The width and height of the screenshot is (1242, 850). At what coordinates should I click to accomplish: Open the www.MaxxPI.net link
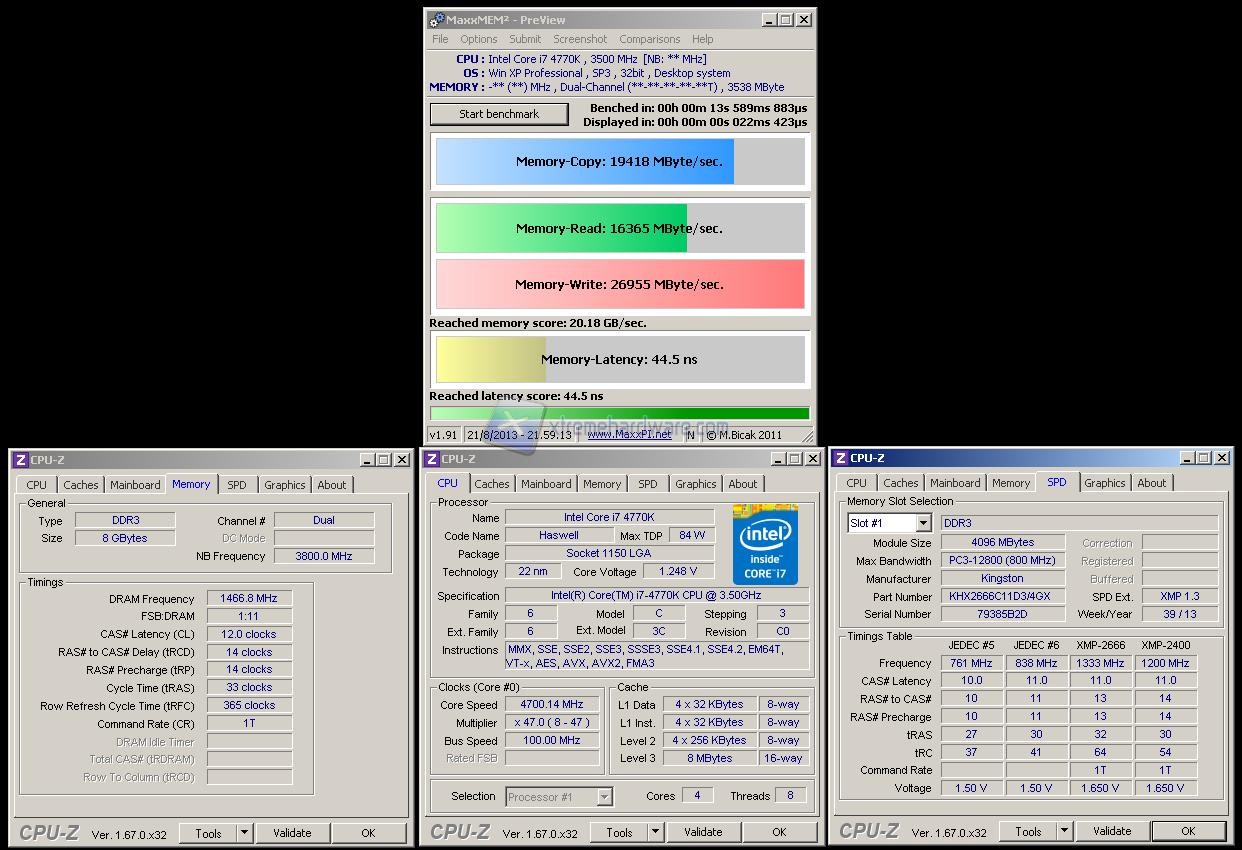point(629,435)
